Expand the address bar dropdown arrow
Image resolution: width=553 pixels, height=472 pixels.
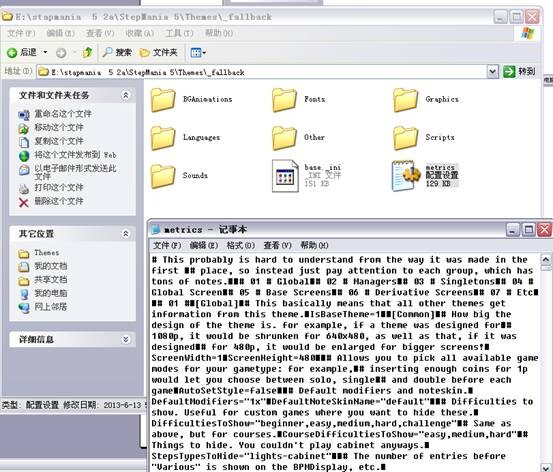[493, 72]
